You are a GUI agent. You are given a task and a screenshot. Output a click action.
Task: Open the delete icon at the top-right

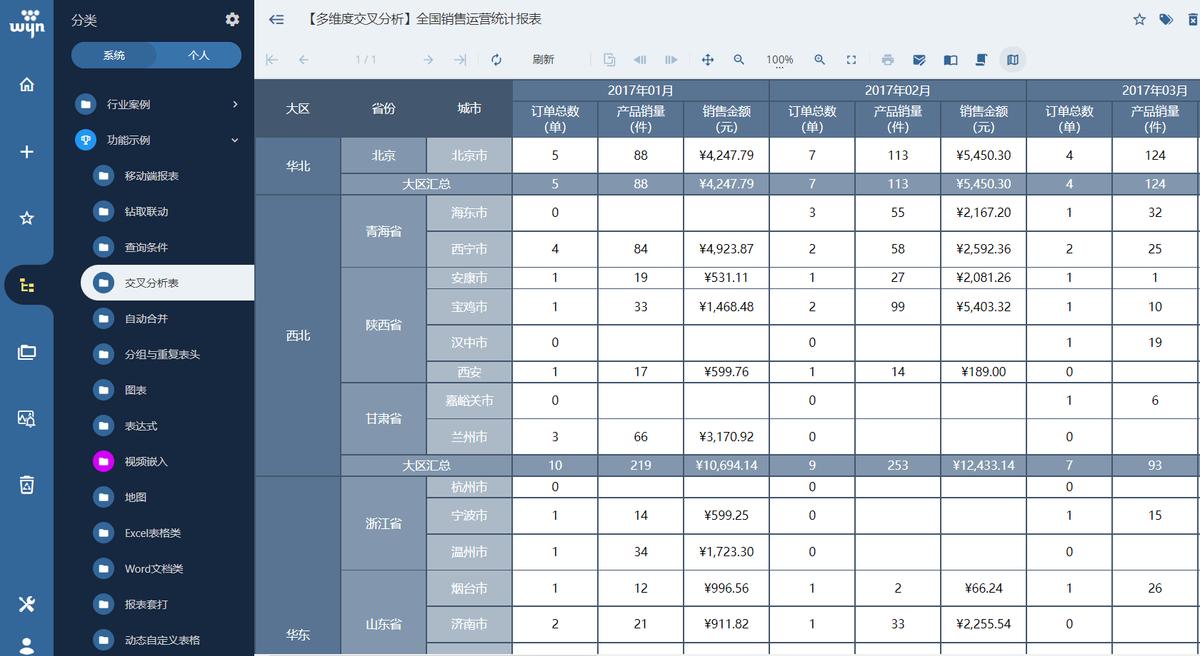coord(1191,19)
